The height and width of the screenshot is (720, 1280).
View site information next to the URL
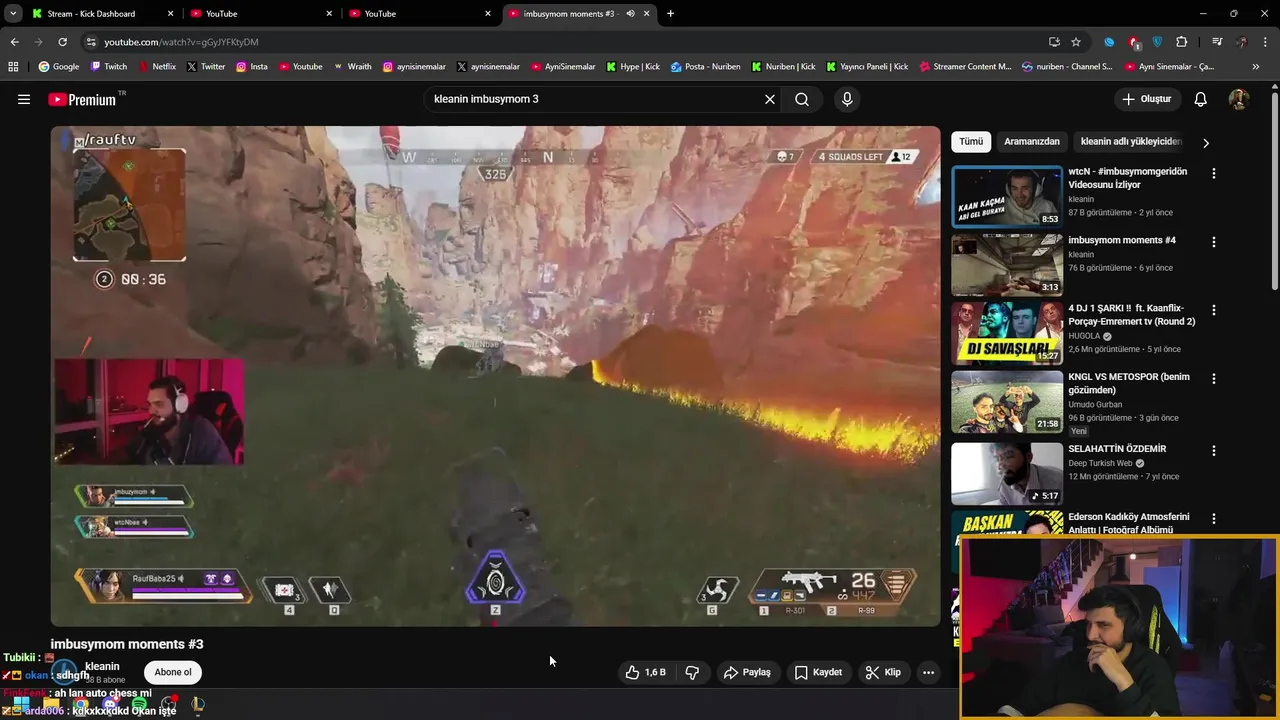[x=91, y=42]
